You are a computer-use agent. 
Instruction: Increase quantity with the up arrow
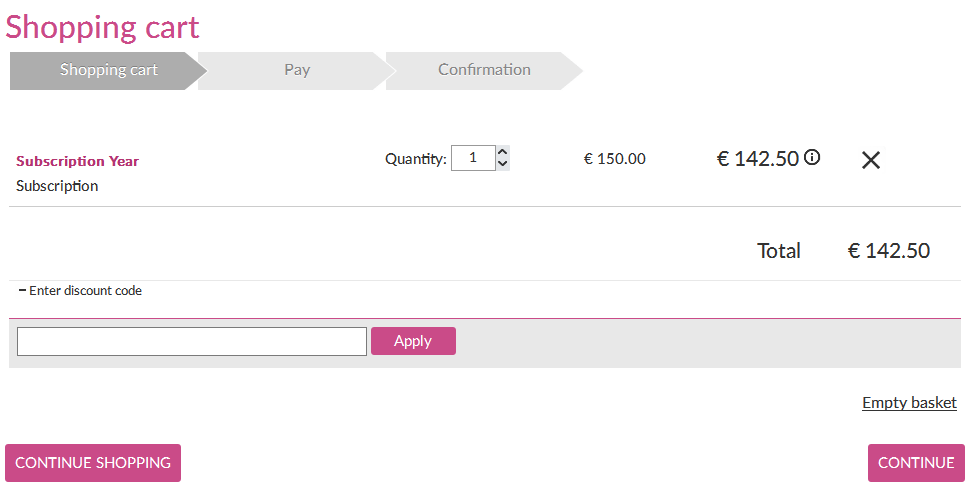503,152
